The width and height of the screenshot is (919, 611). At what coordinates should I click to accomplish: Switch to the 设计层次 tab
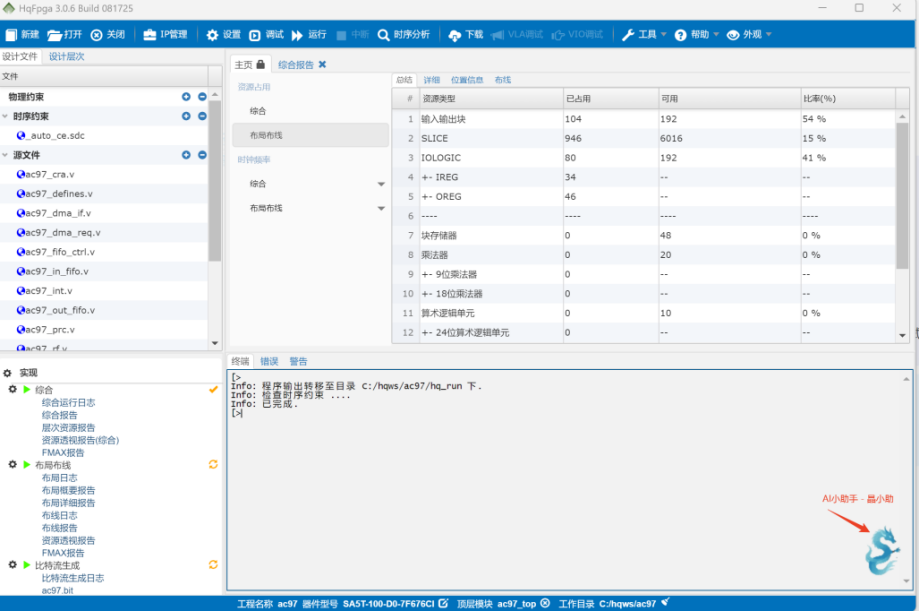(x=67, y=57)
